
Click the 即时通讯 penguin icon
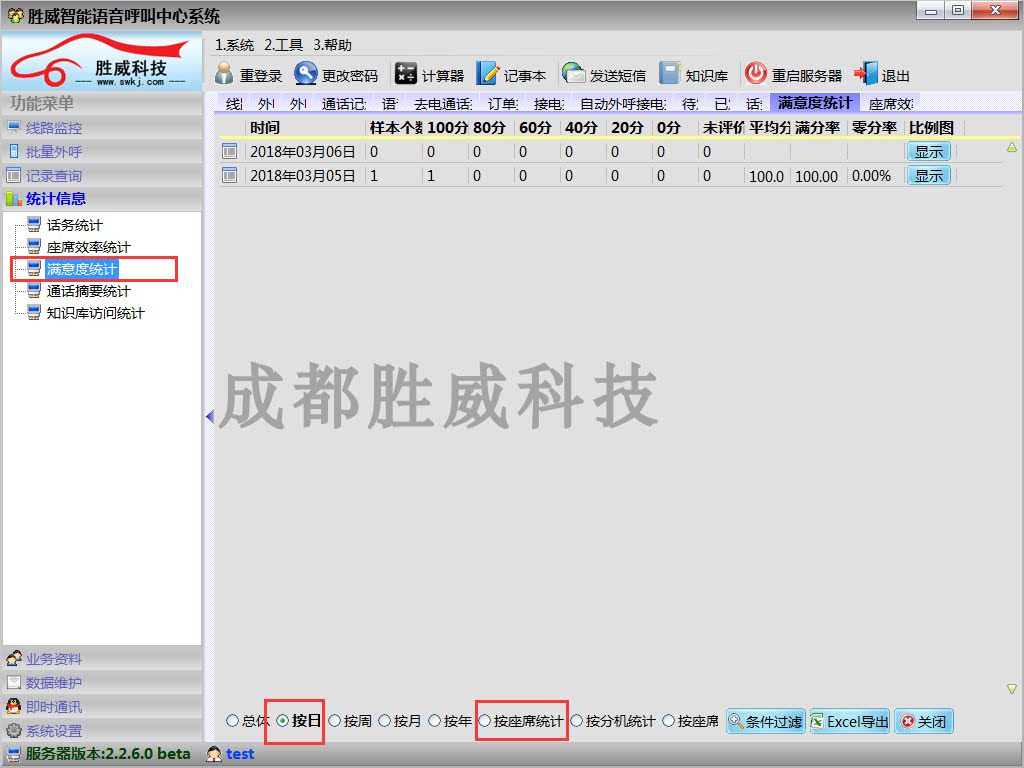click(x=14, y=706)
